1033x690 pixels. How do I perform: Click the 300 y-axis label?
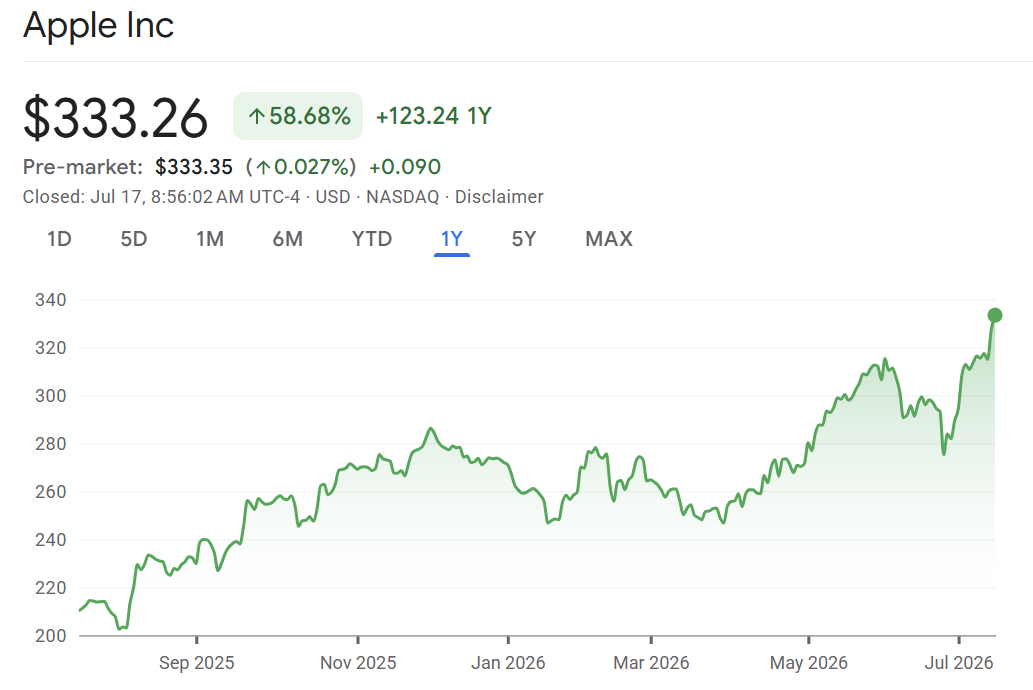pyautogui.click(x=51, y=396)
